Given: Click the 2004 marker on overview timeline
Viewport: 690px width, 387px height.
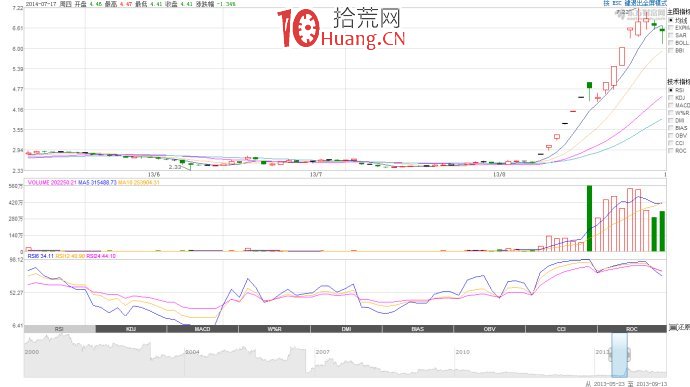Looking at the screenshot, I should tap(192, 352).
